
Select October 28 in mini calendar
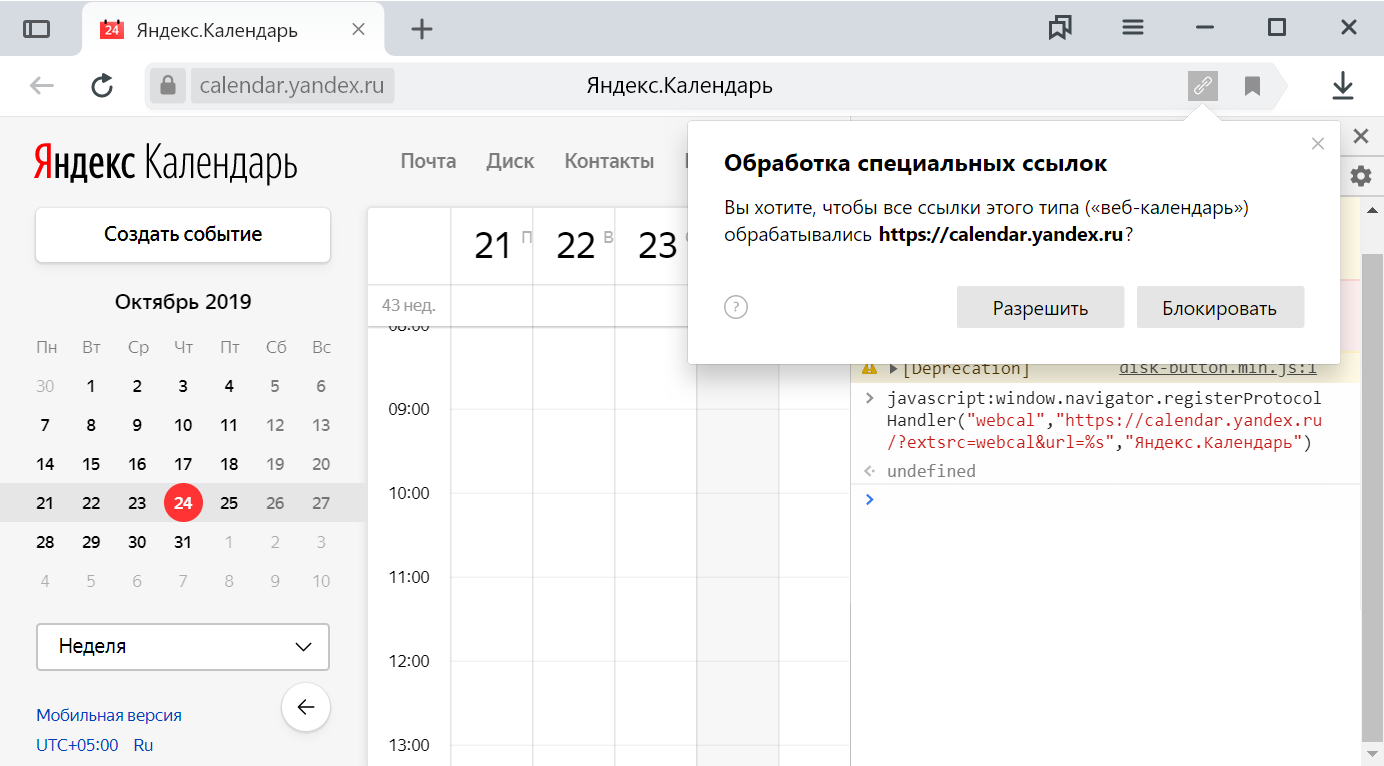45,542
